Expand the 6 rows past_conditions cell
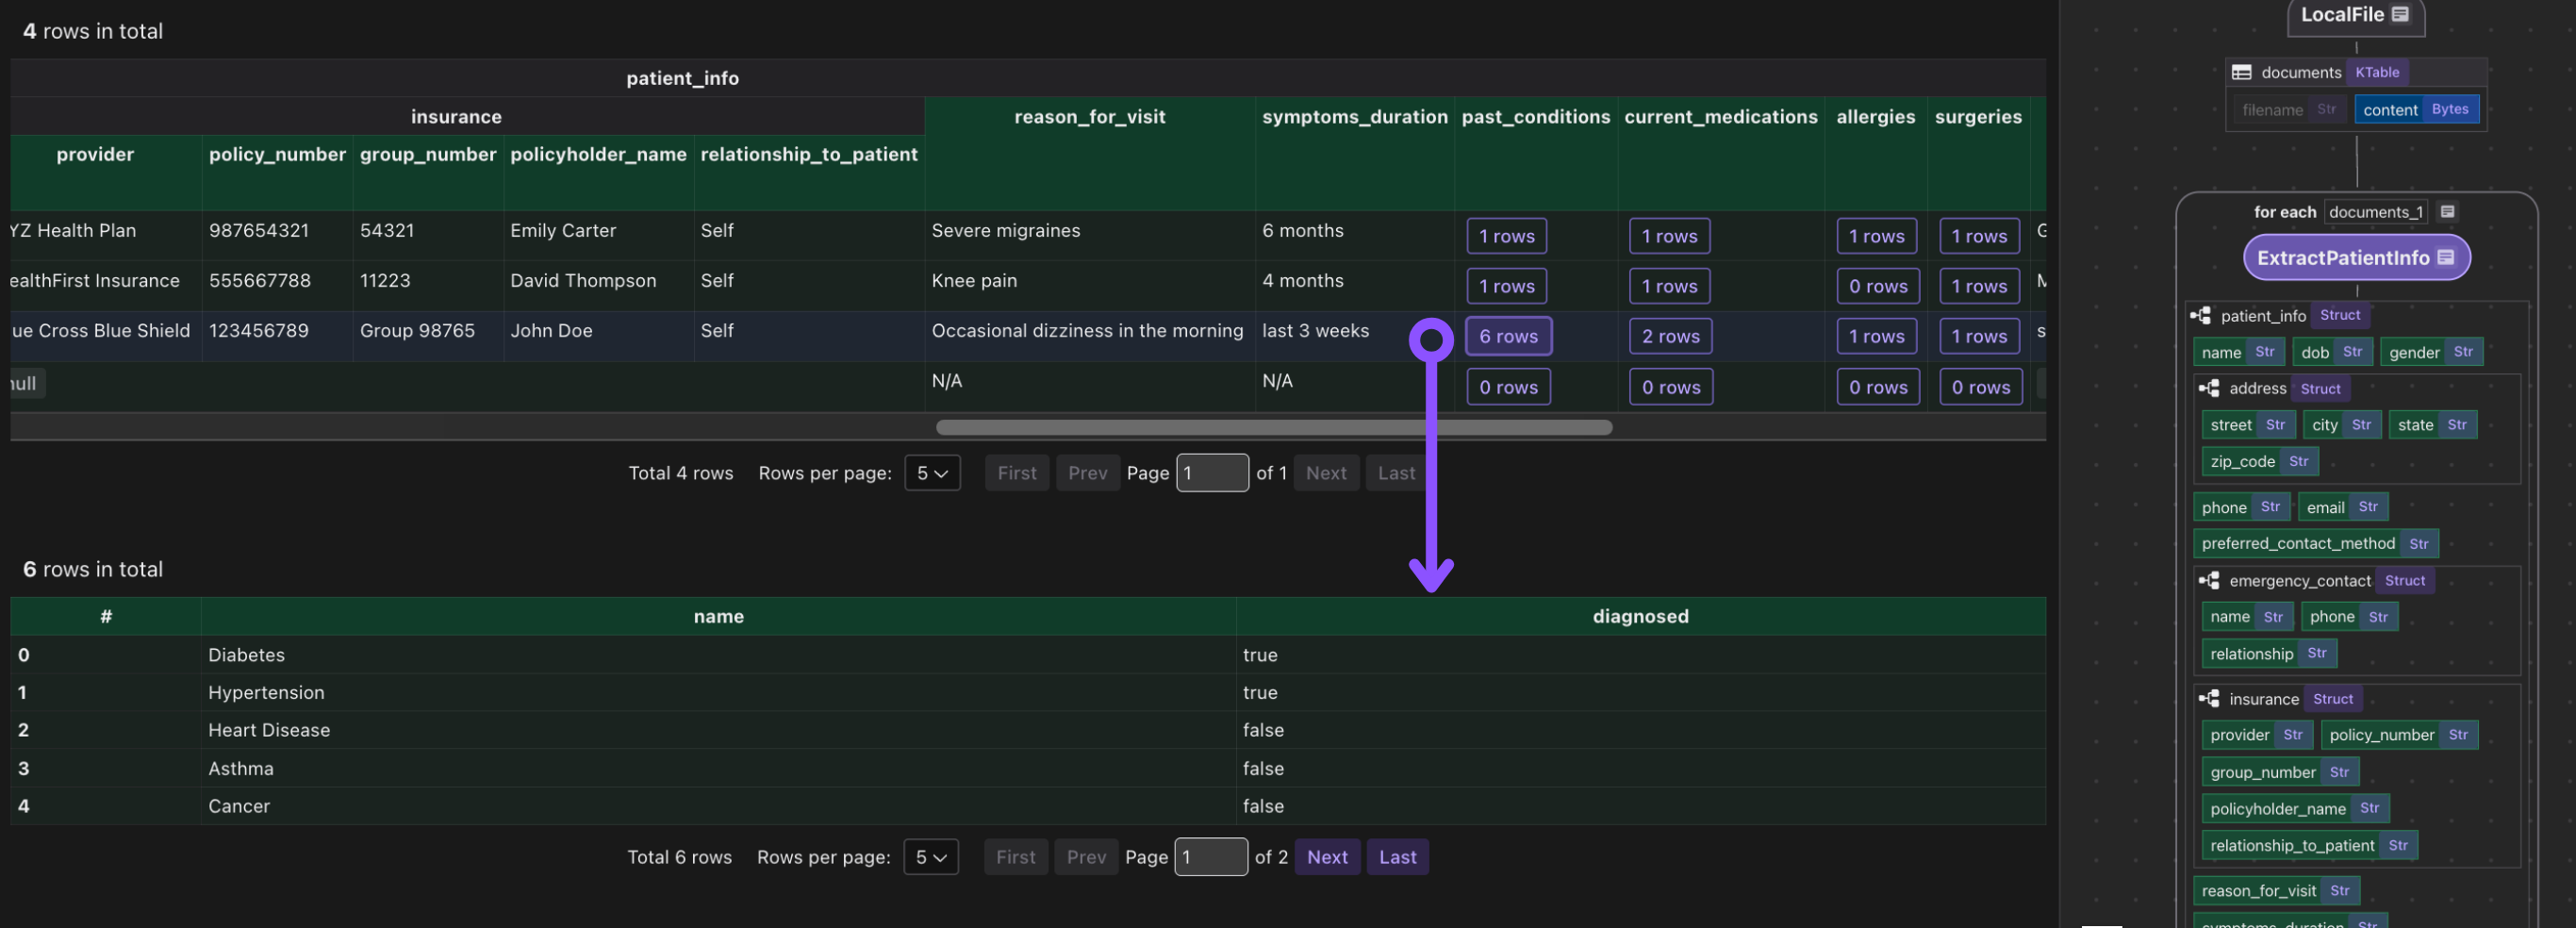The width and height of the screenshot is (2576, 928). point(1508,336)
